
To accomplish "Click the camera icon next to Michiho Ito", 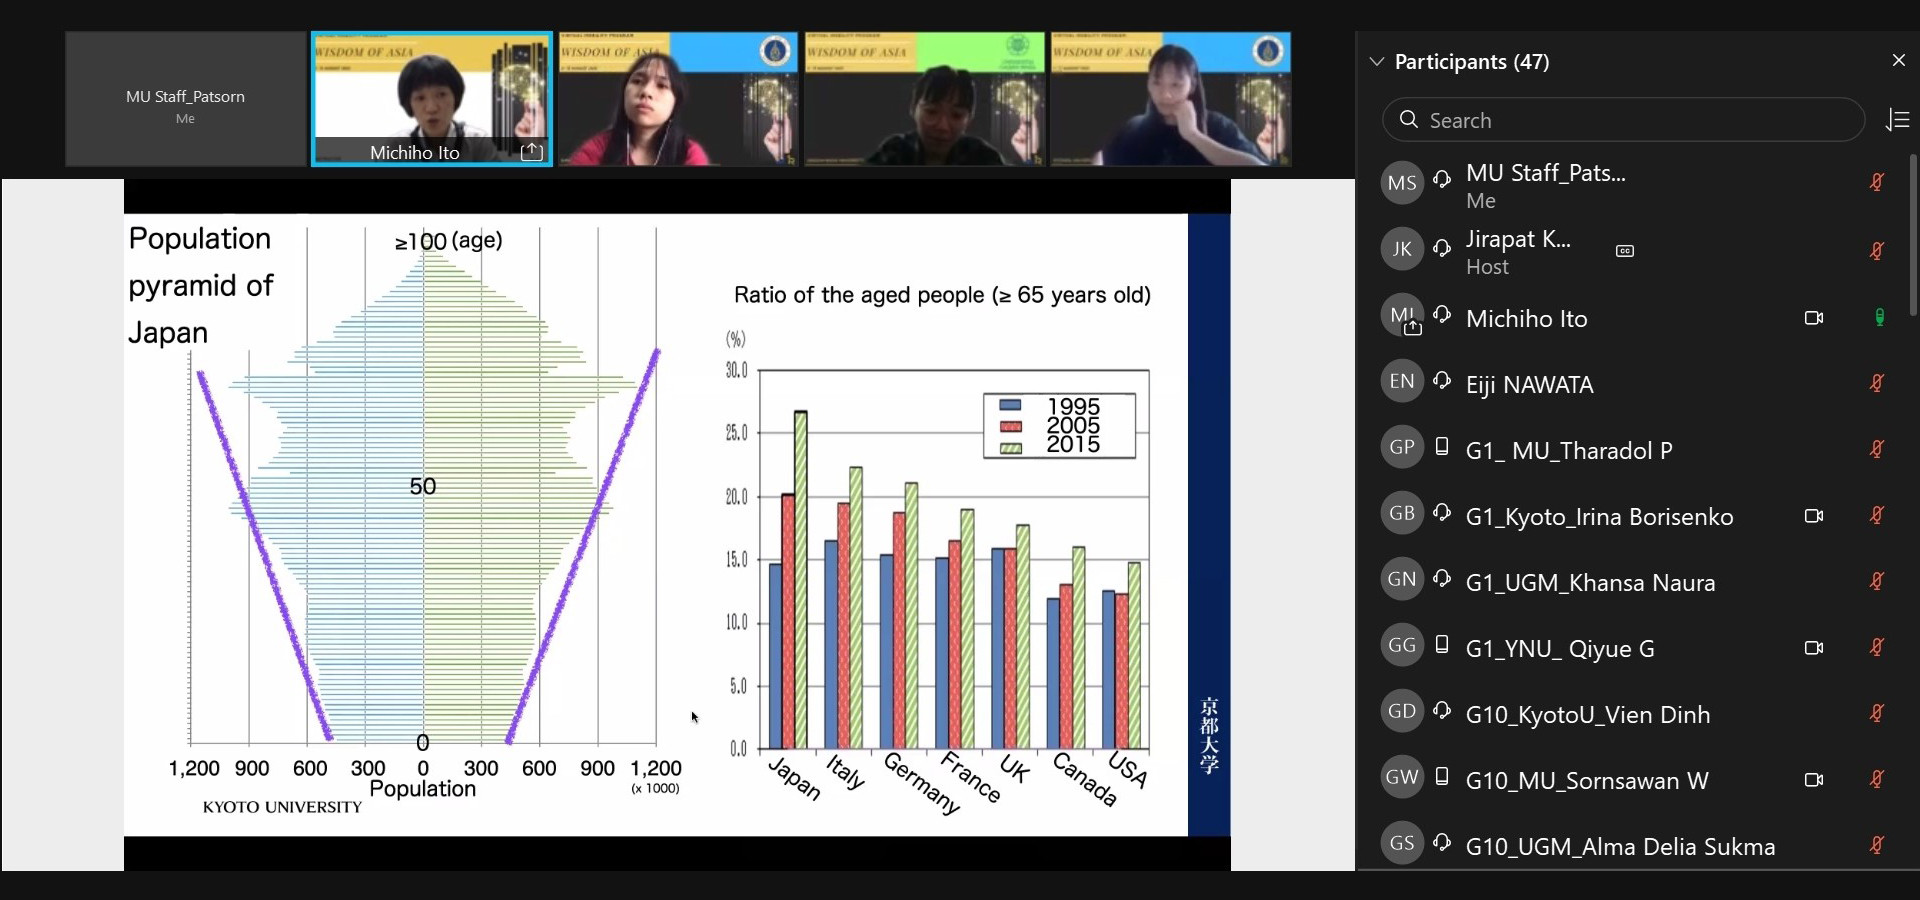I will pos(1813,318).
